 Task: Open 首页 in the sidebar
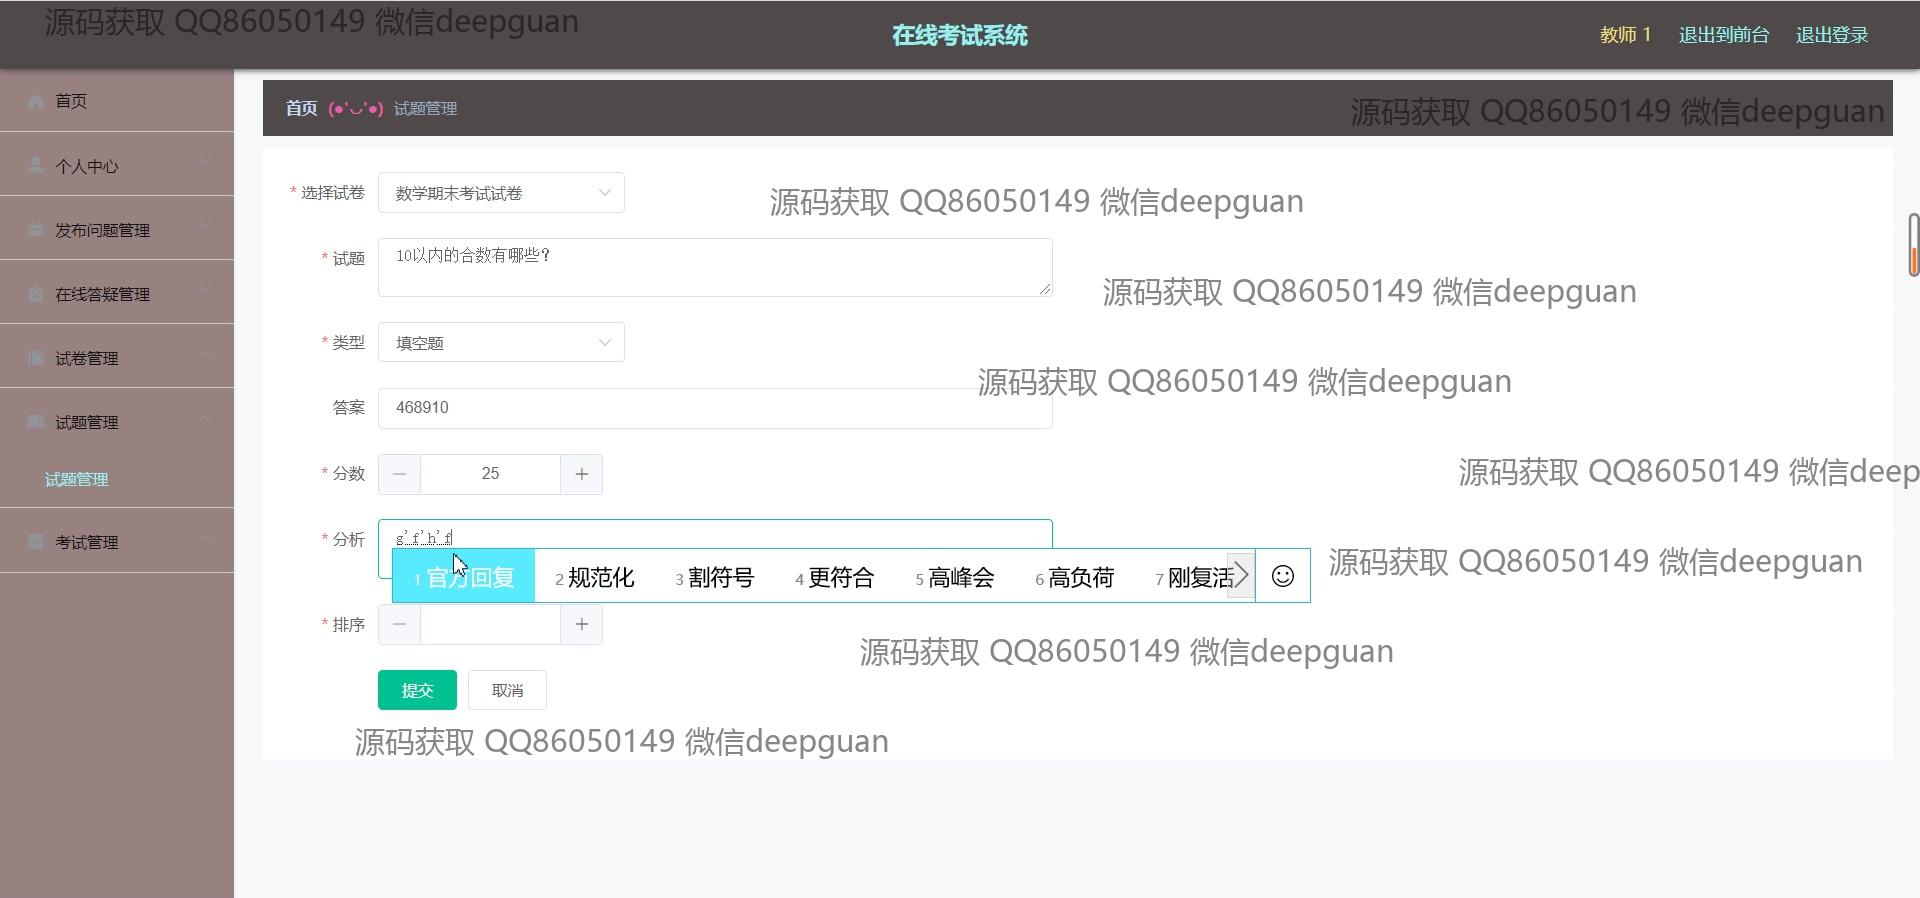coord(117,101)
